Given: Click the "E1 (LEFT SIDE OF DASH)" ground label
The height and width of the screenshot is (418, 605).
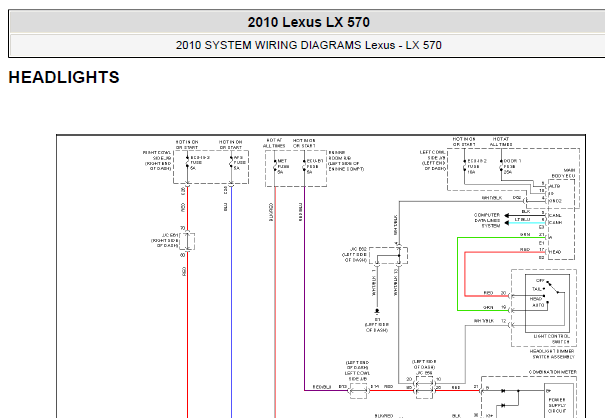Looking at the screenshot, I should [377, 325].
